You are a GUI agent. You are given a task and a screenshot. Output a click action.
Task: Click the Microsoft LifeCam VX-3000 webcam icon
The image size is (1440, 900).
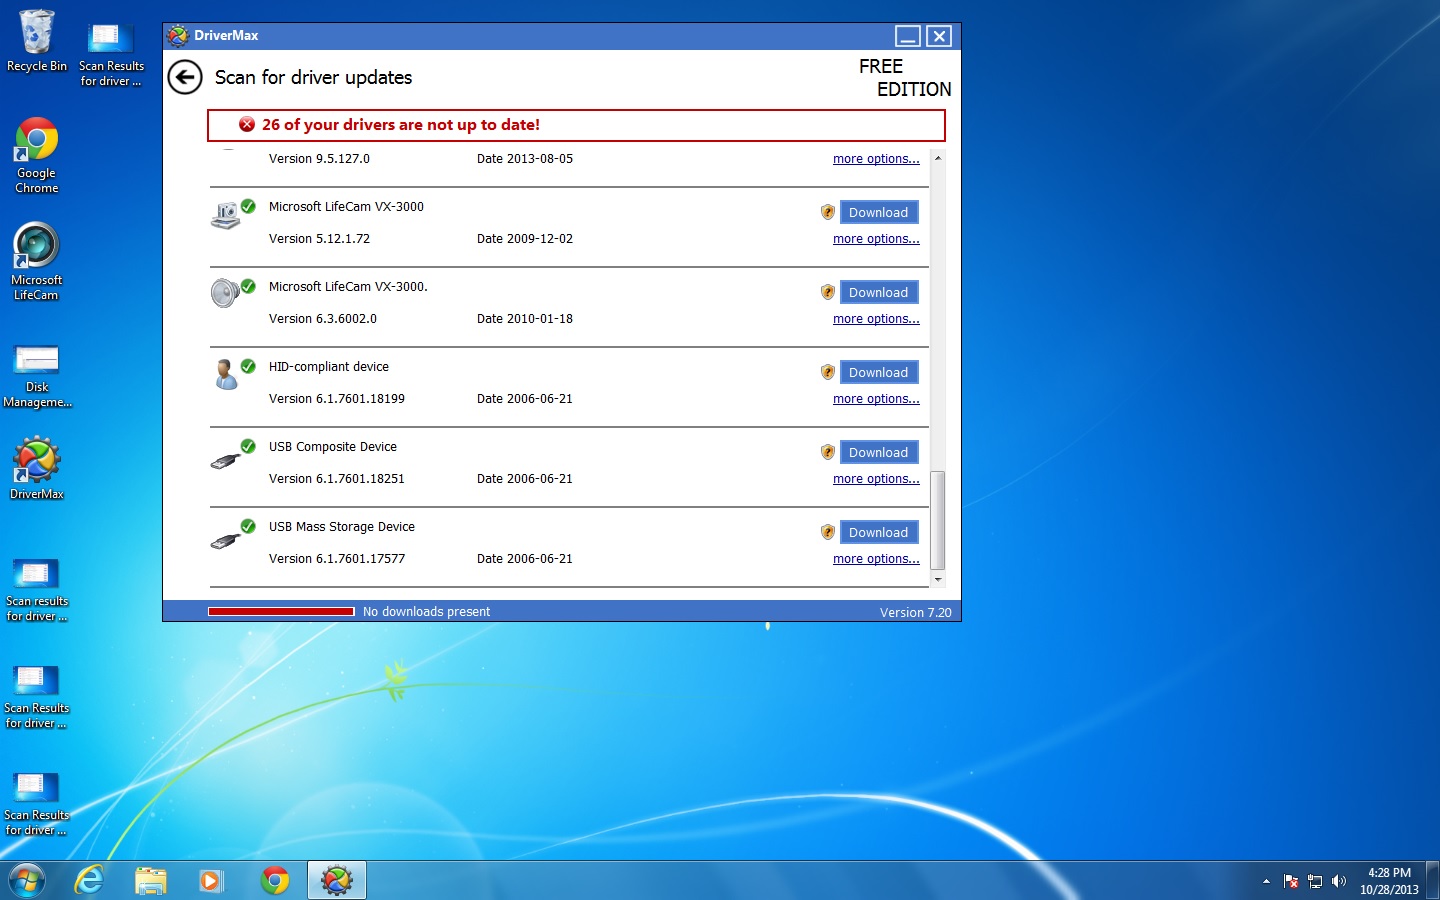click(x=226, y=214)
